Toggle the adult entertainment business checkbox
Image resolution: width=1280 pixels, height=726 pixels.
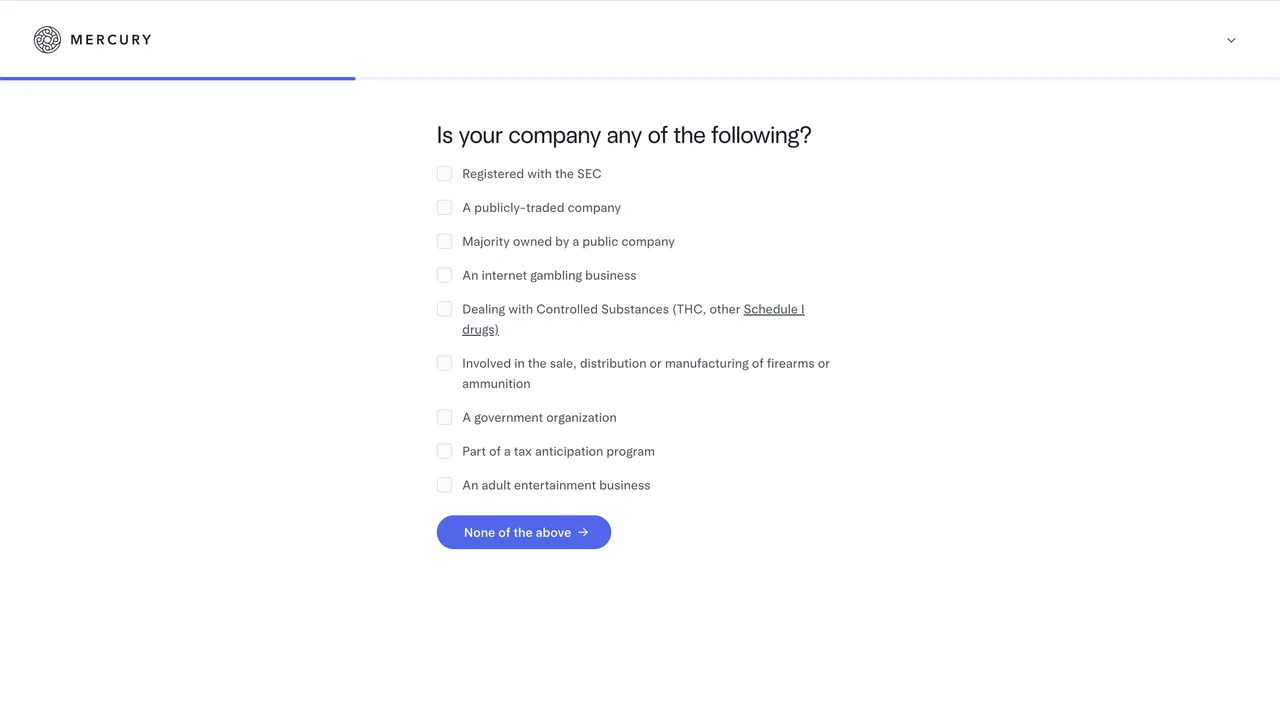(444, 486)
